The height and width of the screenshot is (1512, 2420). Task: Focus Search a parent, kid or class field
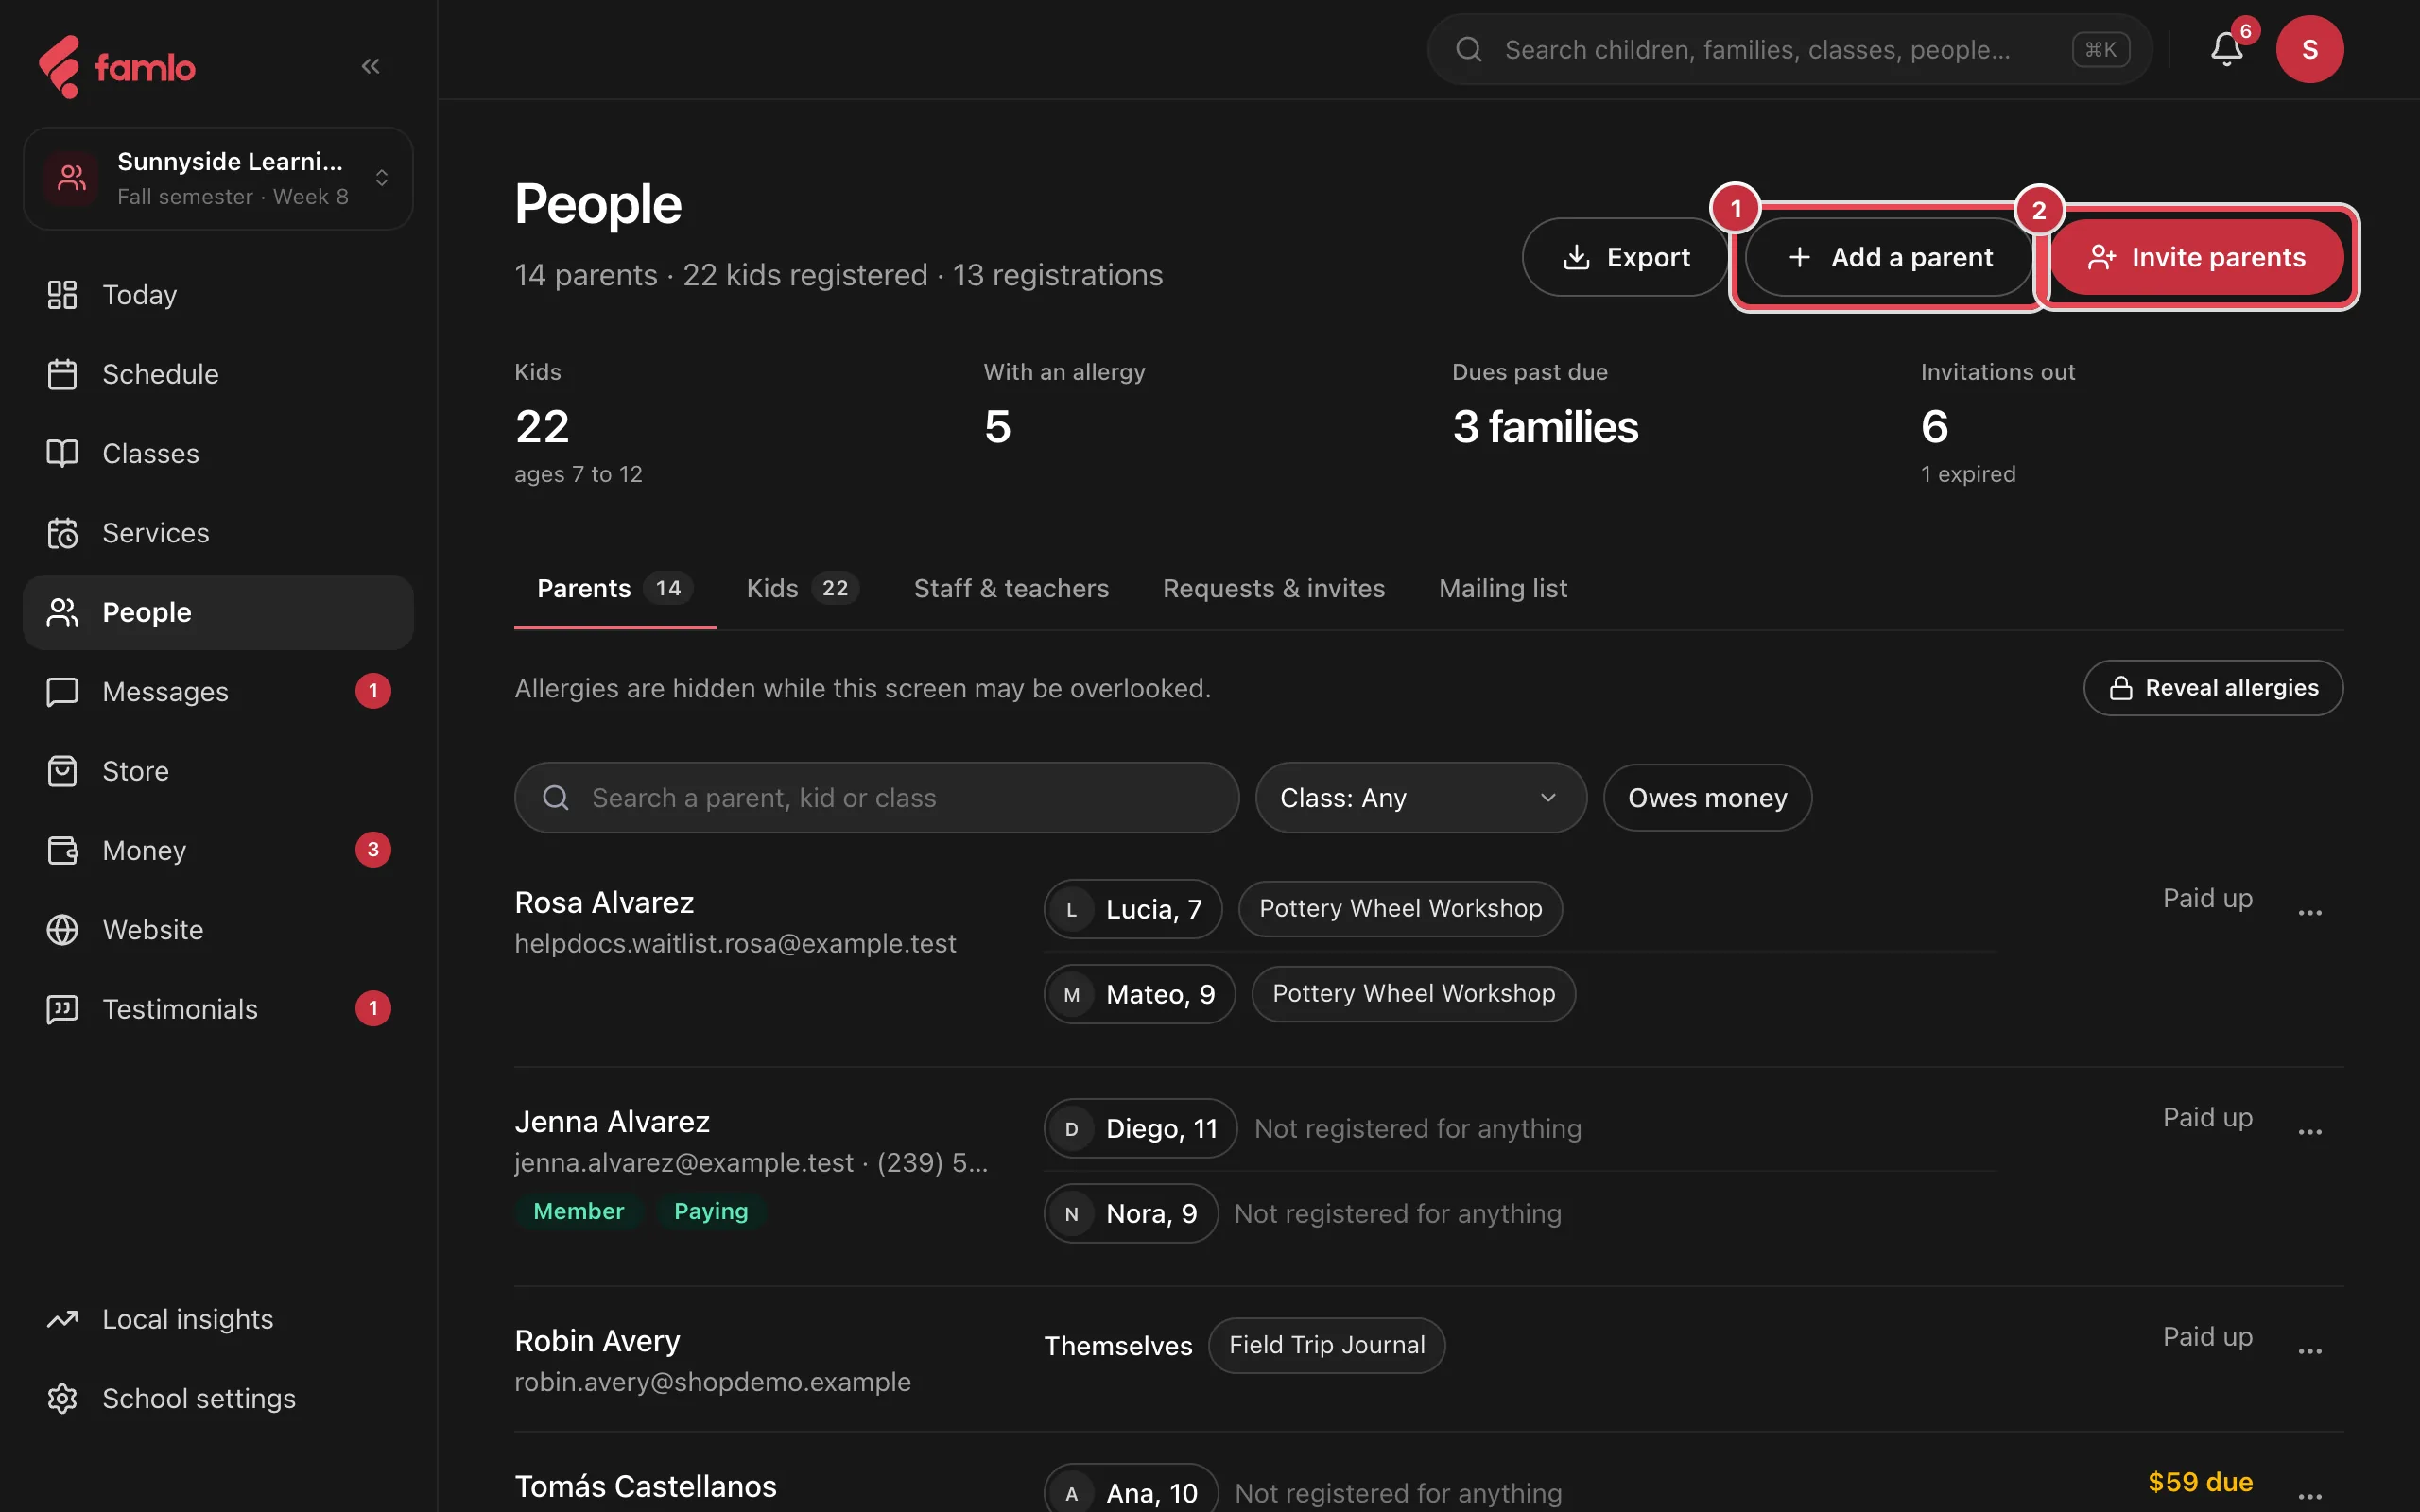coord(877,798)
